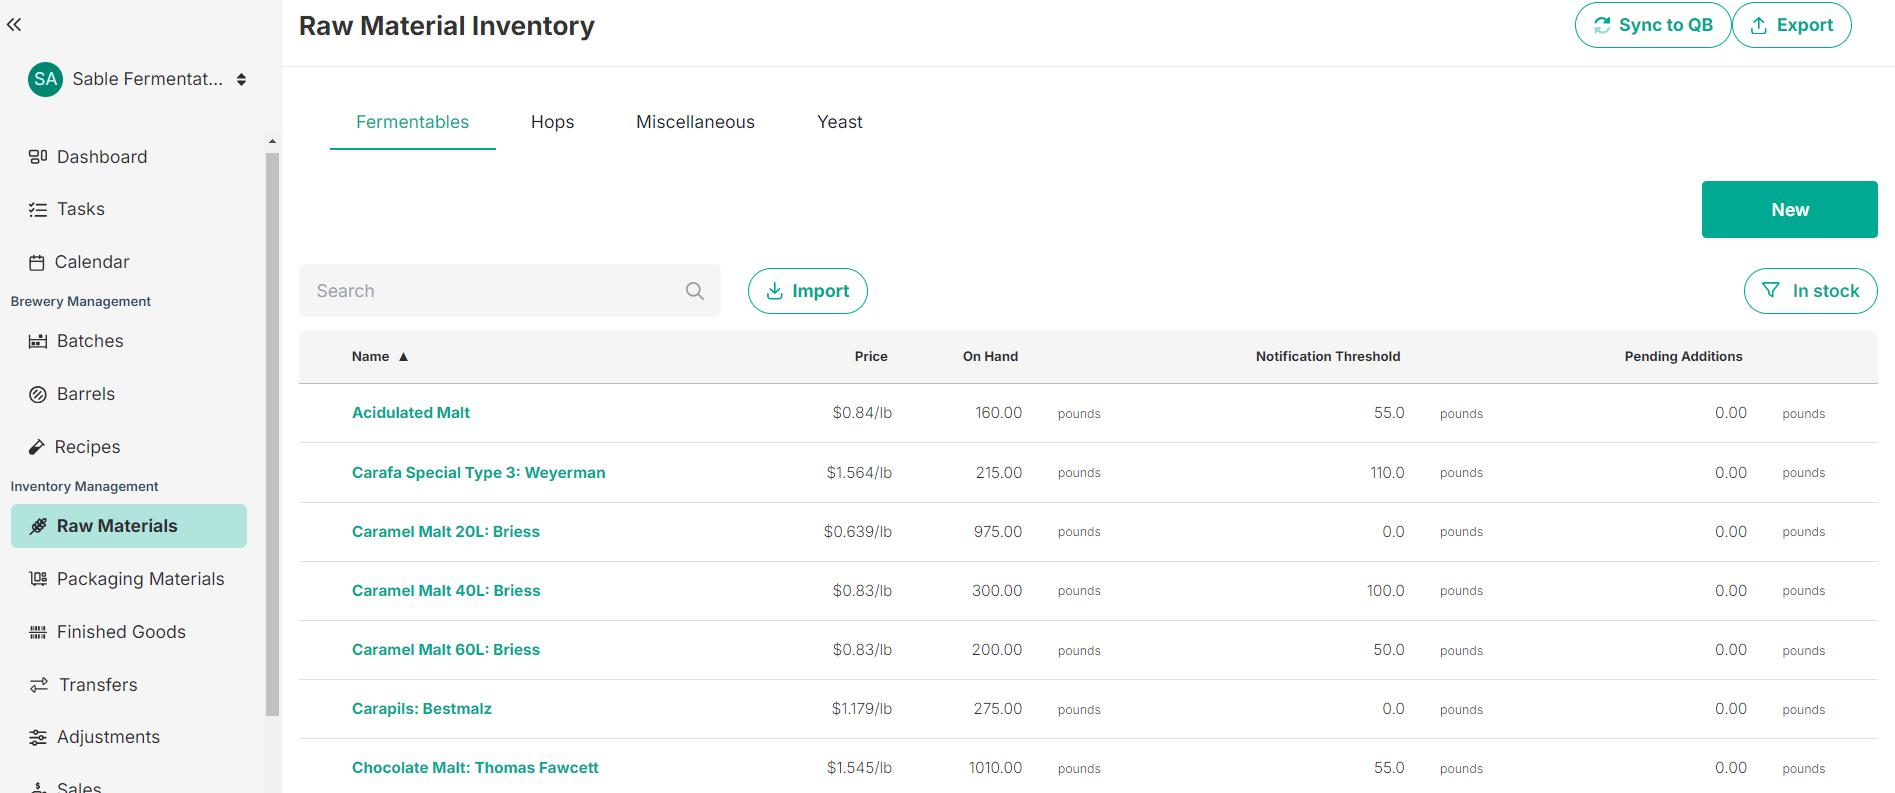Image resolution: width=1895 pixels, height=793 pixels.
Task: Select the Miscellaneous tab
Action: point(695,122)
